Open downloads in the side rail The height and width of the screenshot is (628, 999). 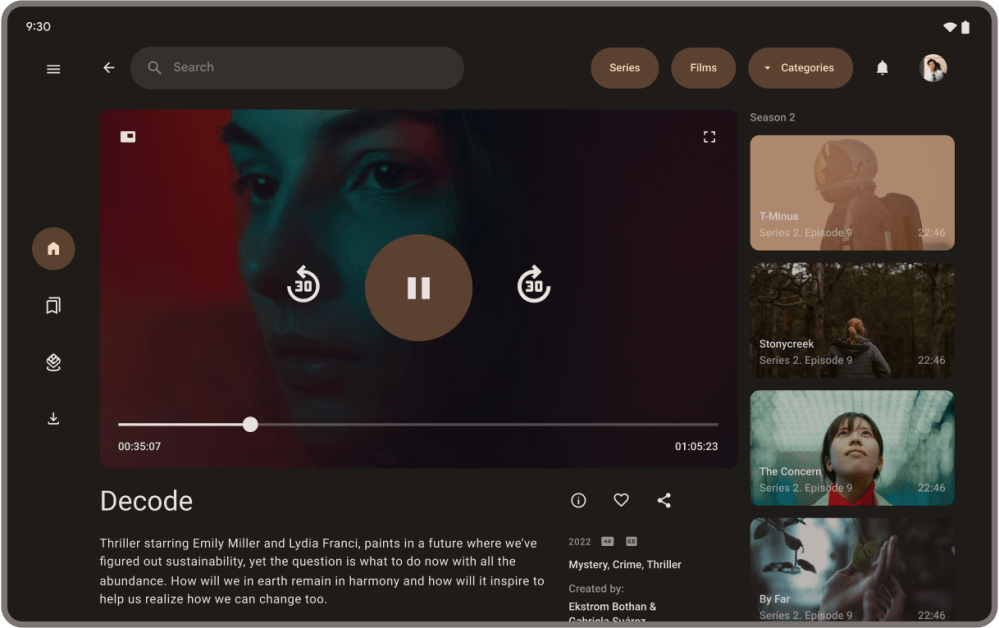(x=53, y=418)
